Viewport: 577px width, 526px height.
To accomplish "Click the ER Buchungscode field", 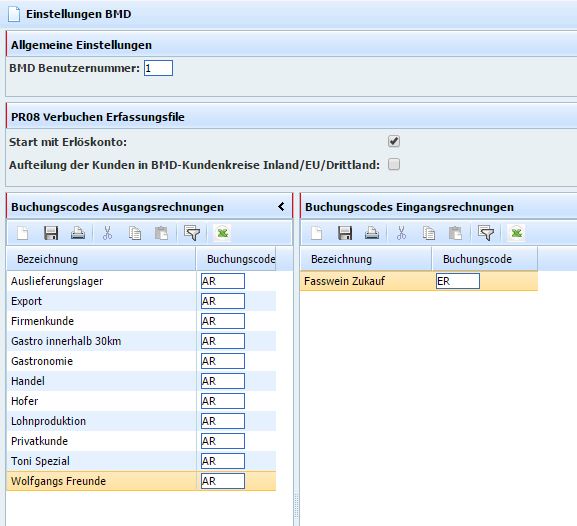I will coord(458,281).
